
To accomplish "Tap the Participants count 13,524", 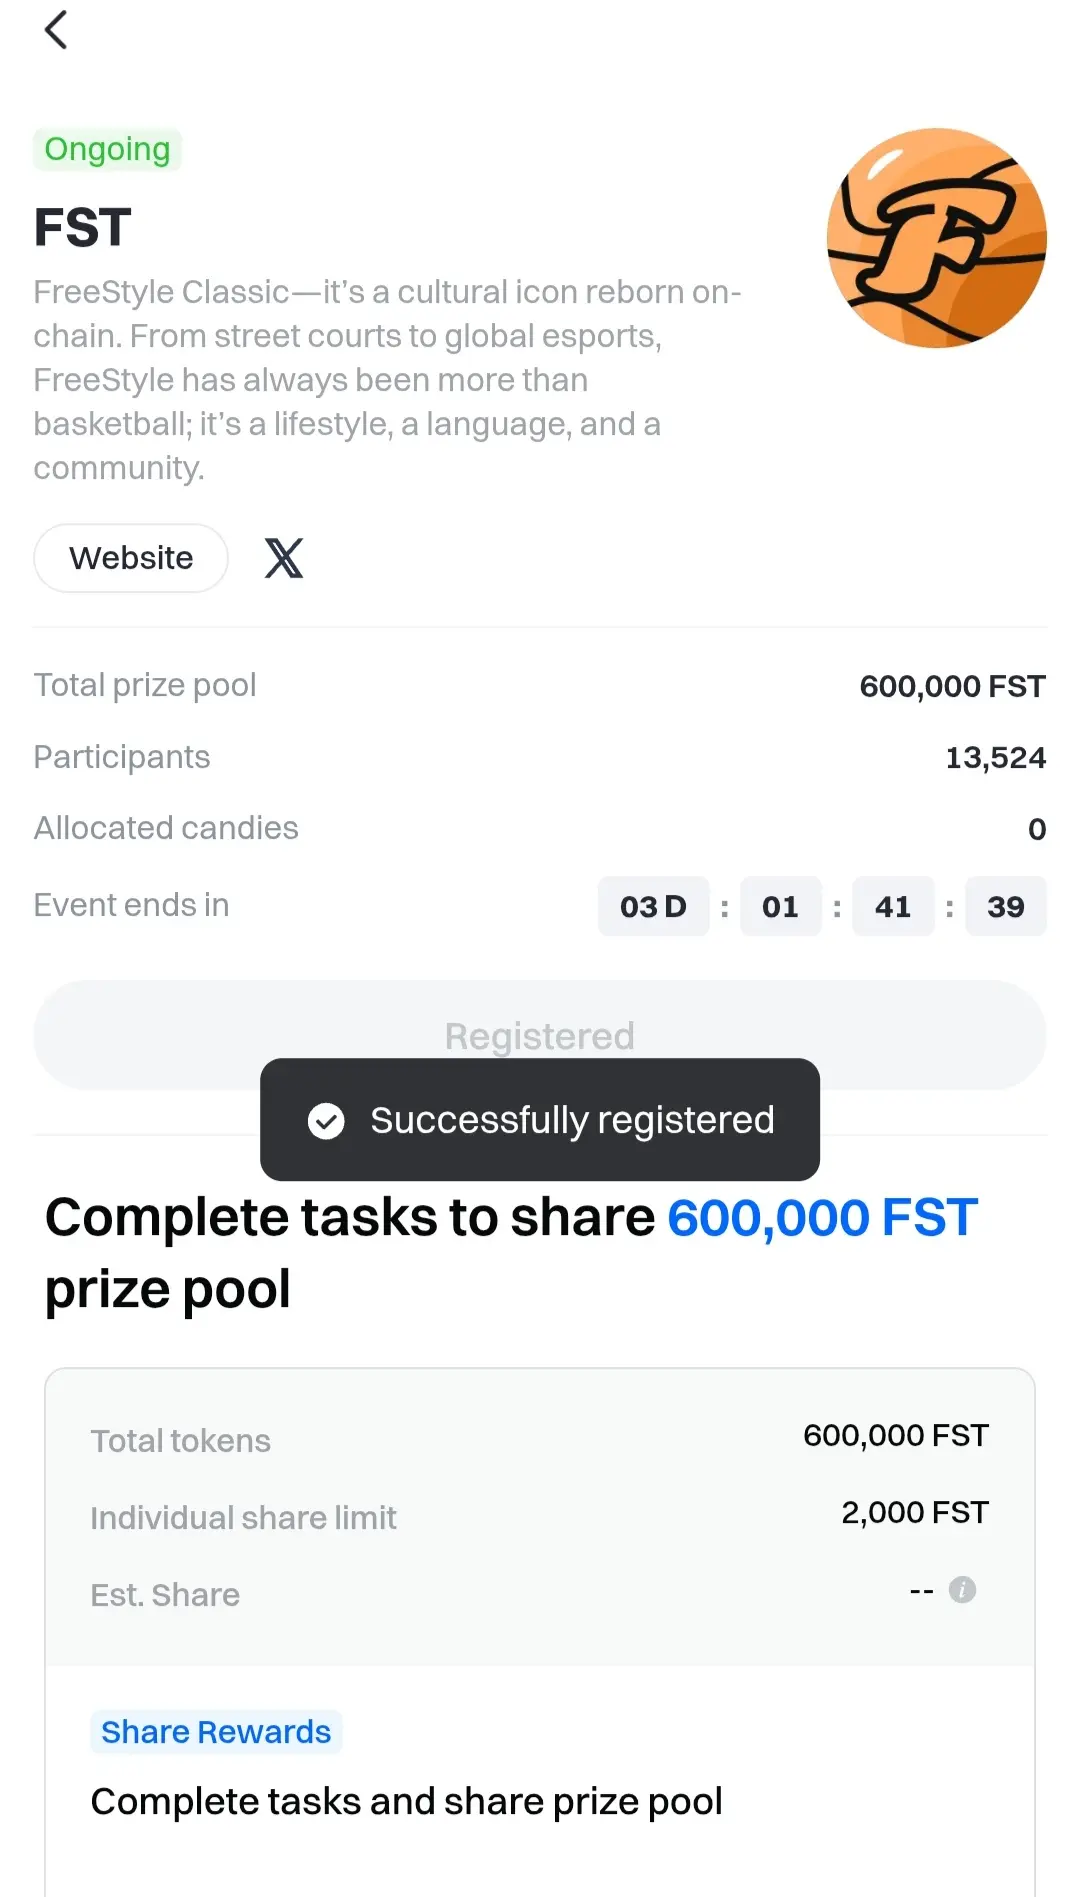I will click(x=996, y=758).
